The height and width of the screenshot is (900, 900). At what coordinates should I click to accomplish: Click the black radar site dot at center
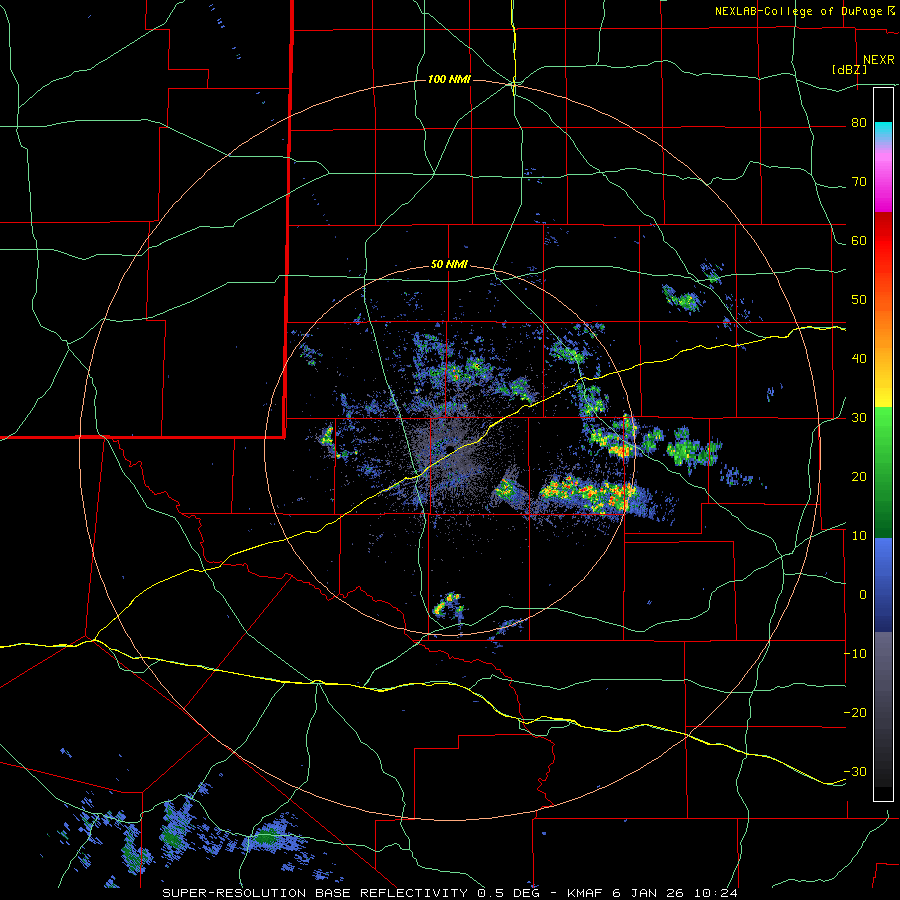451,448
